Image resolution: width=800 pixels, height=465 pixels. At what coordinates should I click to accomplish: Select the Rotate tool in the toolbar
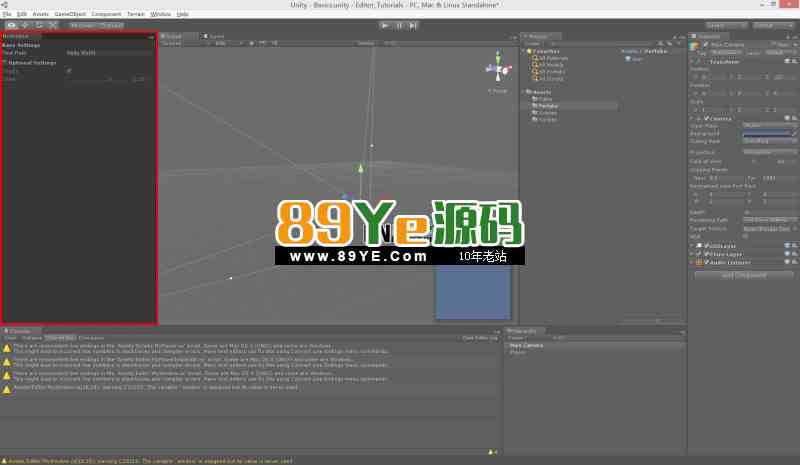click(x=39, y=25)
